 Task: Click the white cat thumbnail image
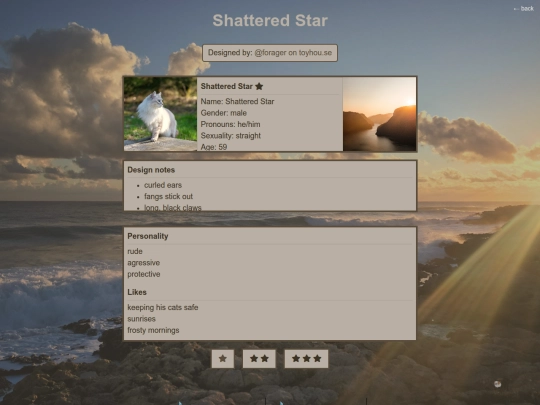pos(160,114)
